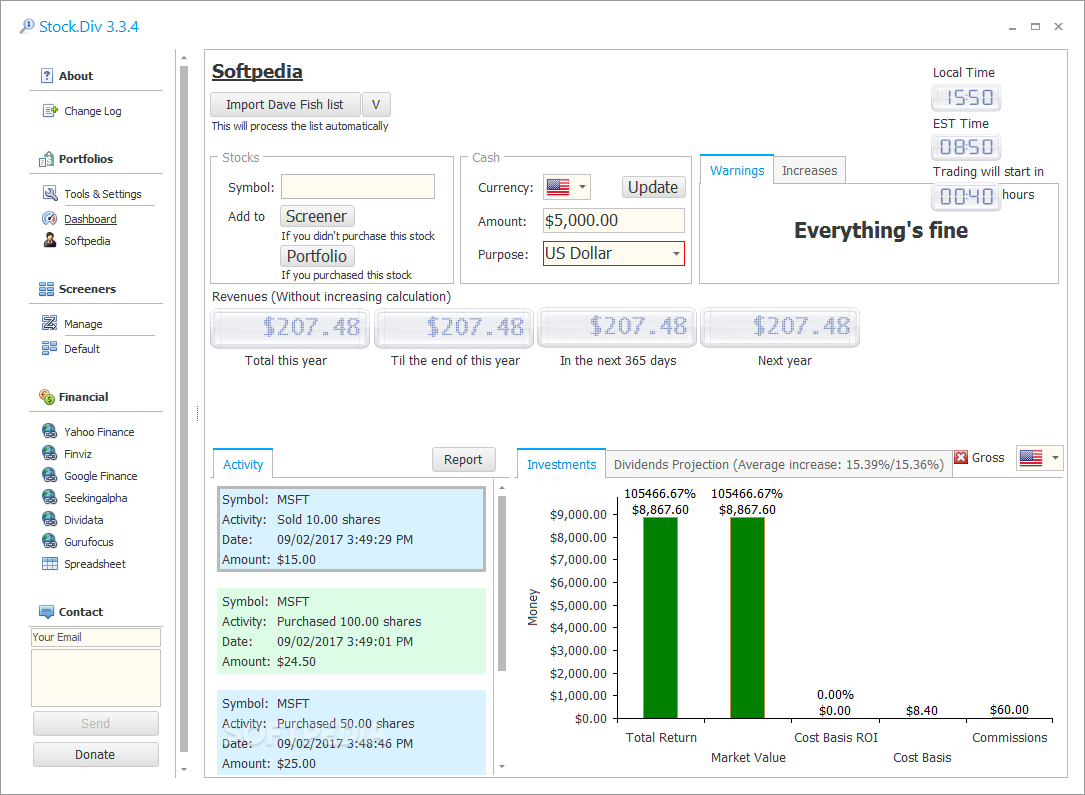Image resolution: width=1085 pixels, height=795 pixels.
Task: Click the cash Amount field
Action: coord(614,220)
